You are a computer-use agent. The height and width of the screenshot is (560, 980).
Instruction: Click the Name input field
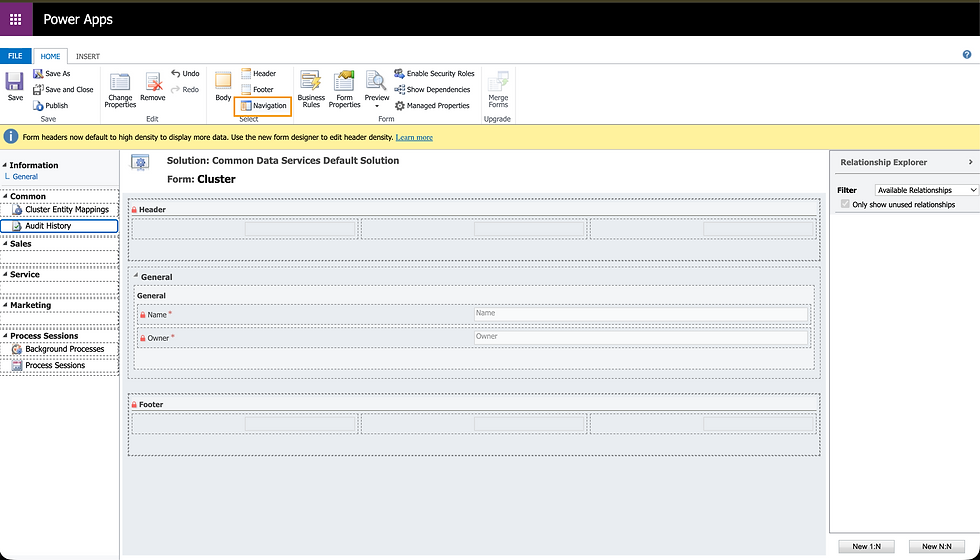pyautogui.click(x=641, y=314)
